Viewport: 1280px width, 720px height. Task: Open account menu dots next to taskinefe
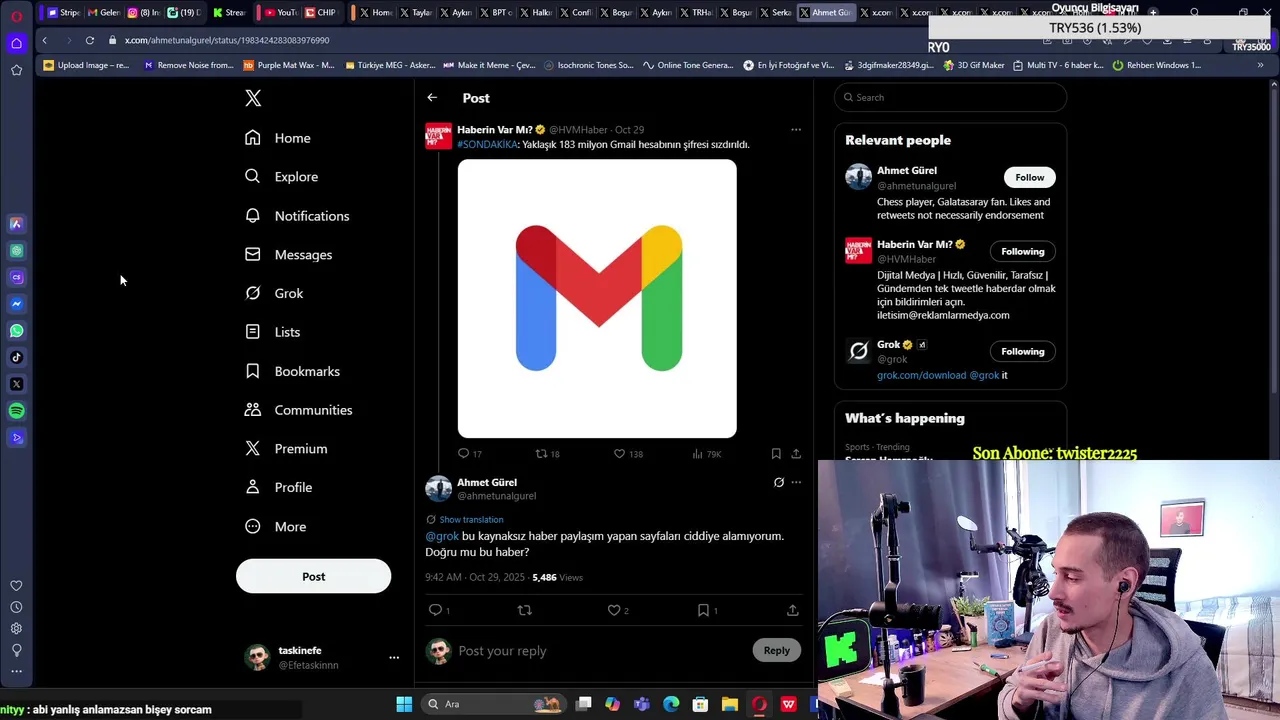(394, 658)
